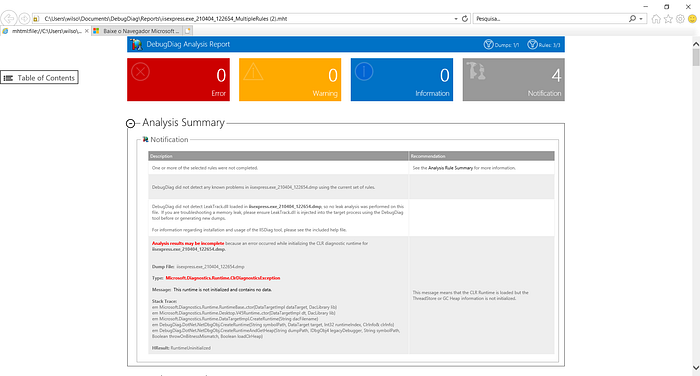The height and width of the screenshot is (376, 700).
Task: Click the Error X circle icon
Action: (x=140, y=72)
